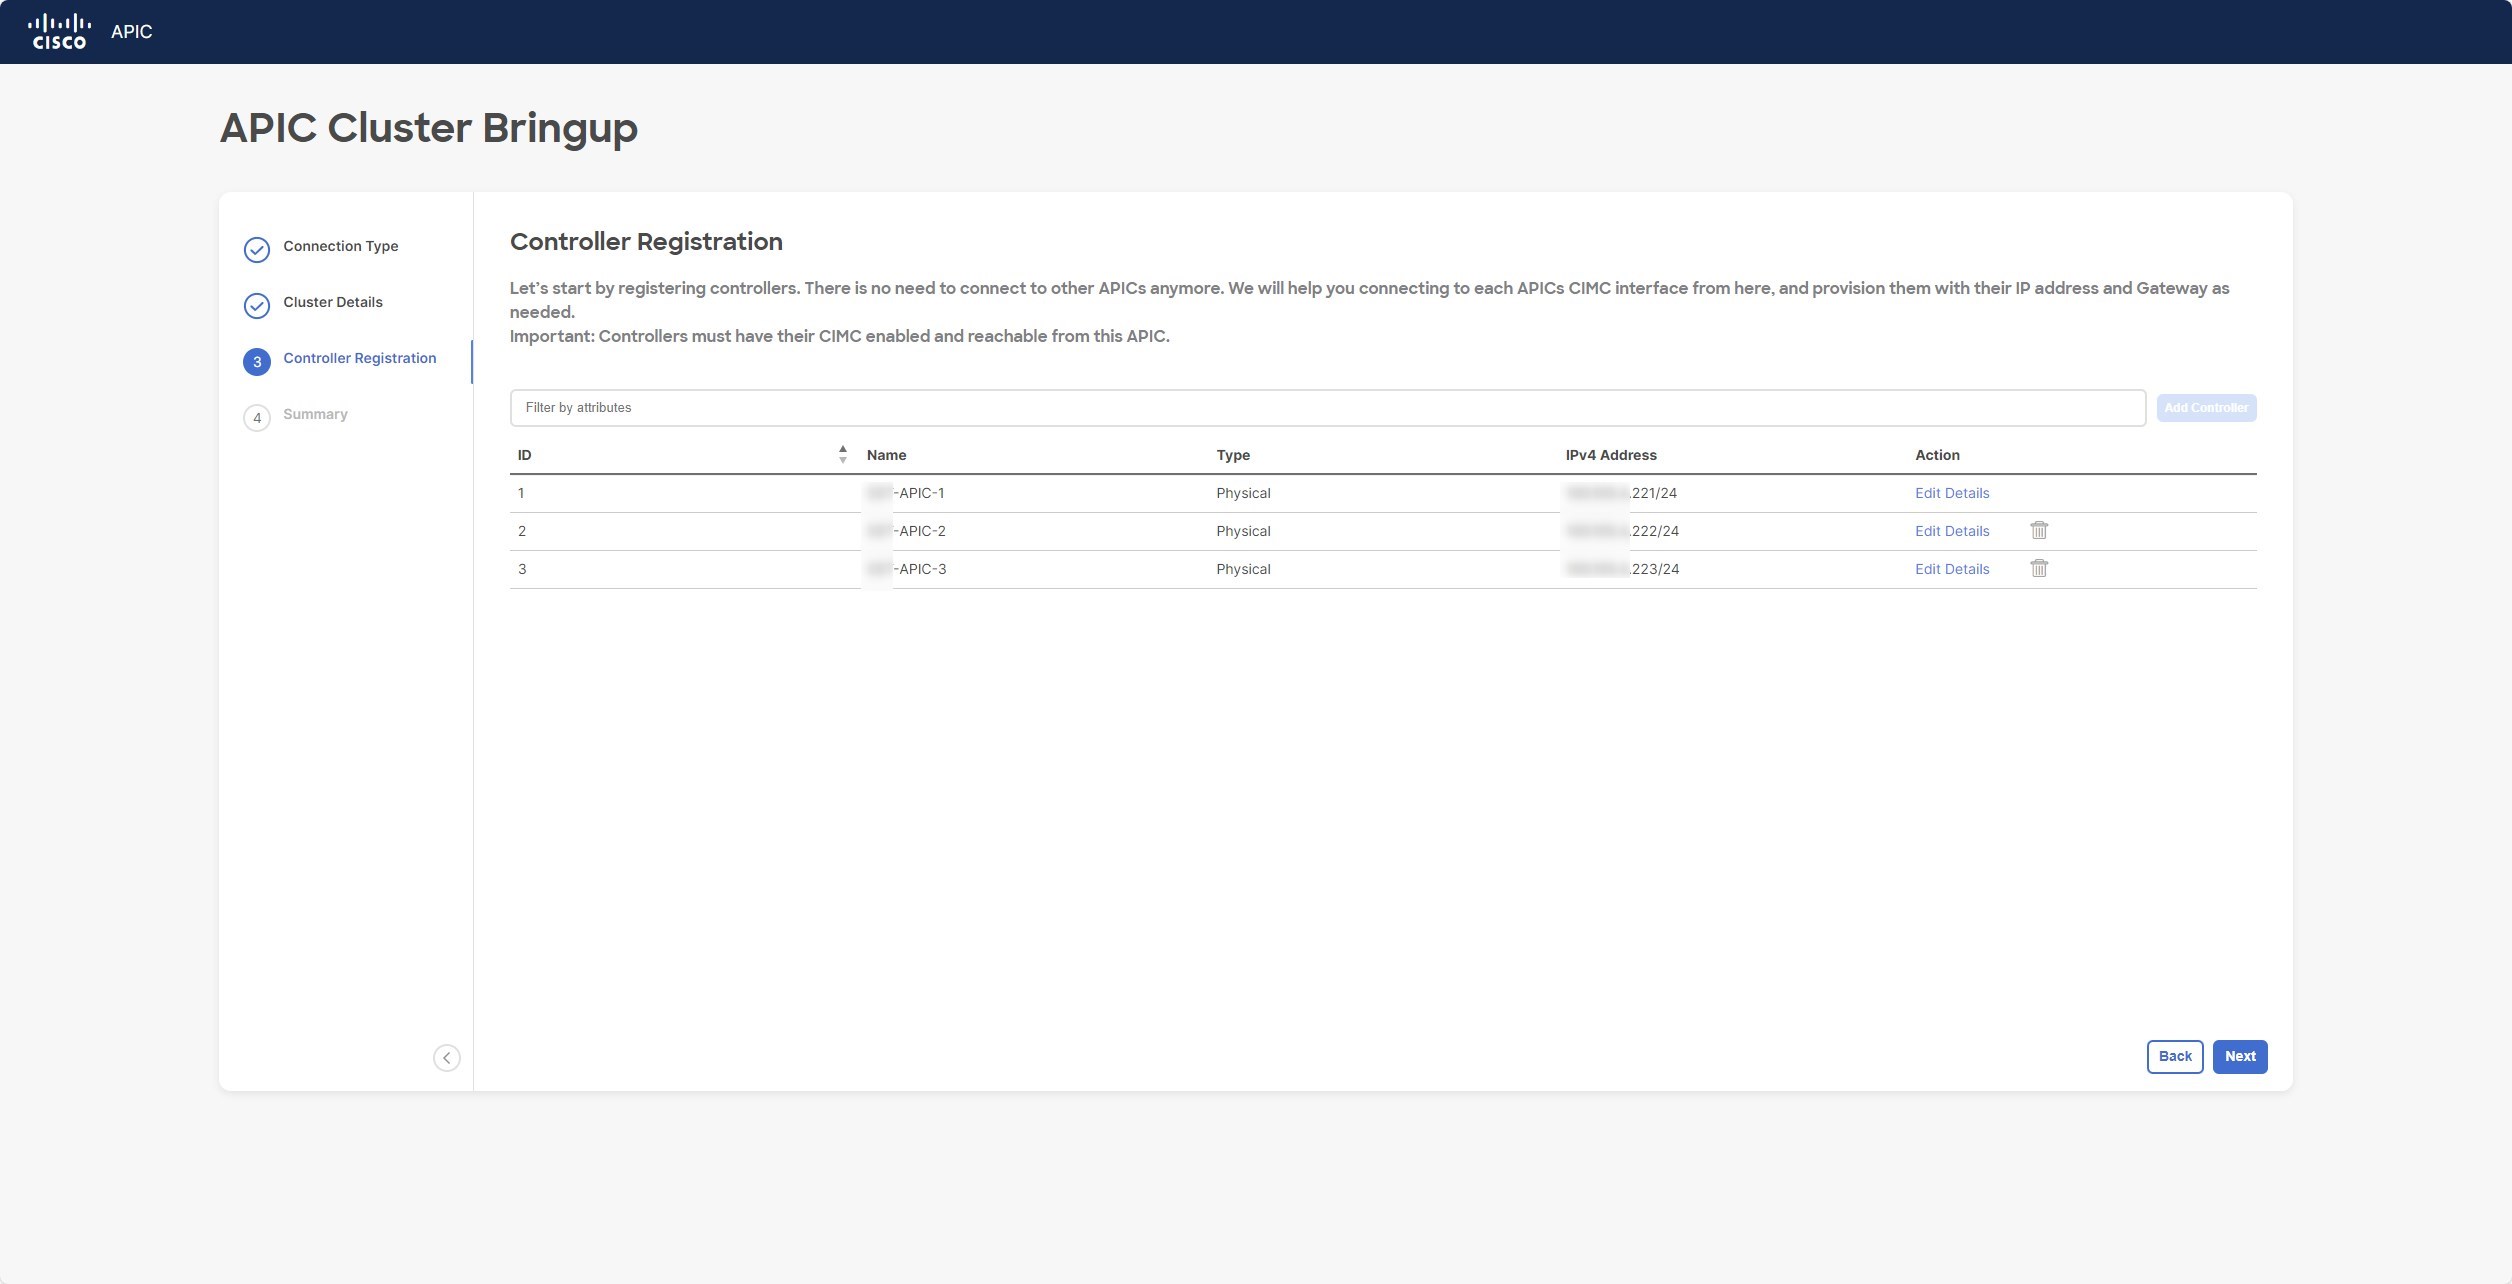This screenshot has width=2512, height=1284.
Task: Go to Cluster Details step
Action: [x=332, y=302]
